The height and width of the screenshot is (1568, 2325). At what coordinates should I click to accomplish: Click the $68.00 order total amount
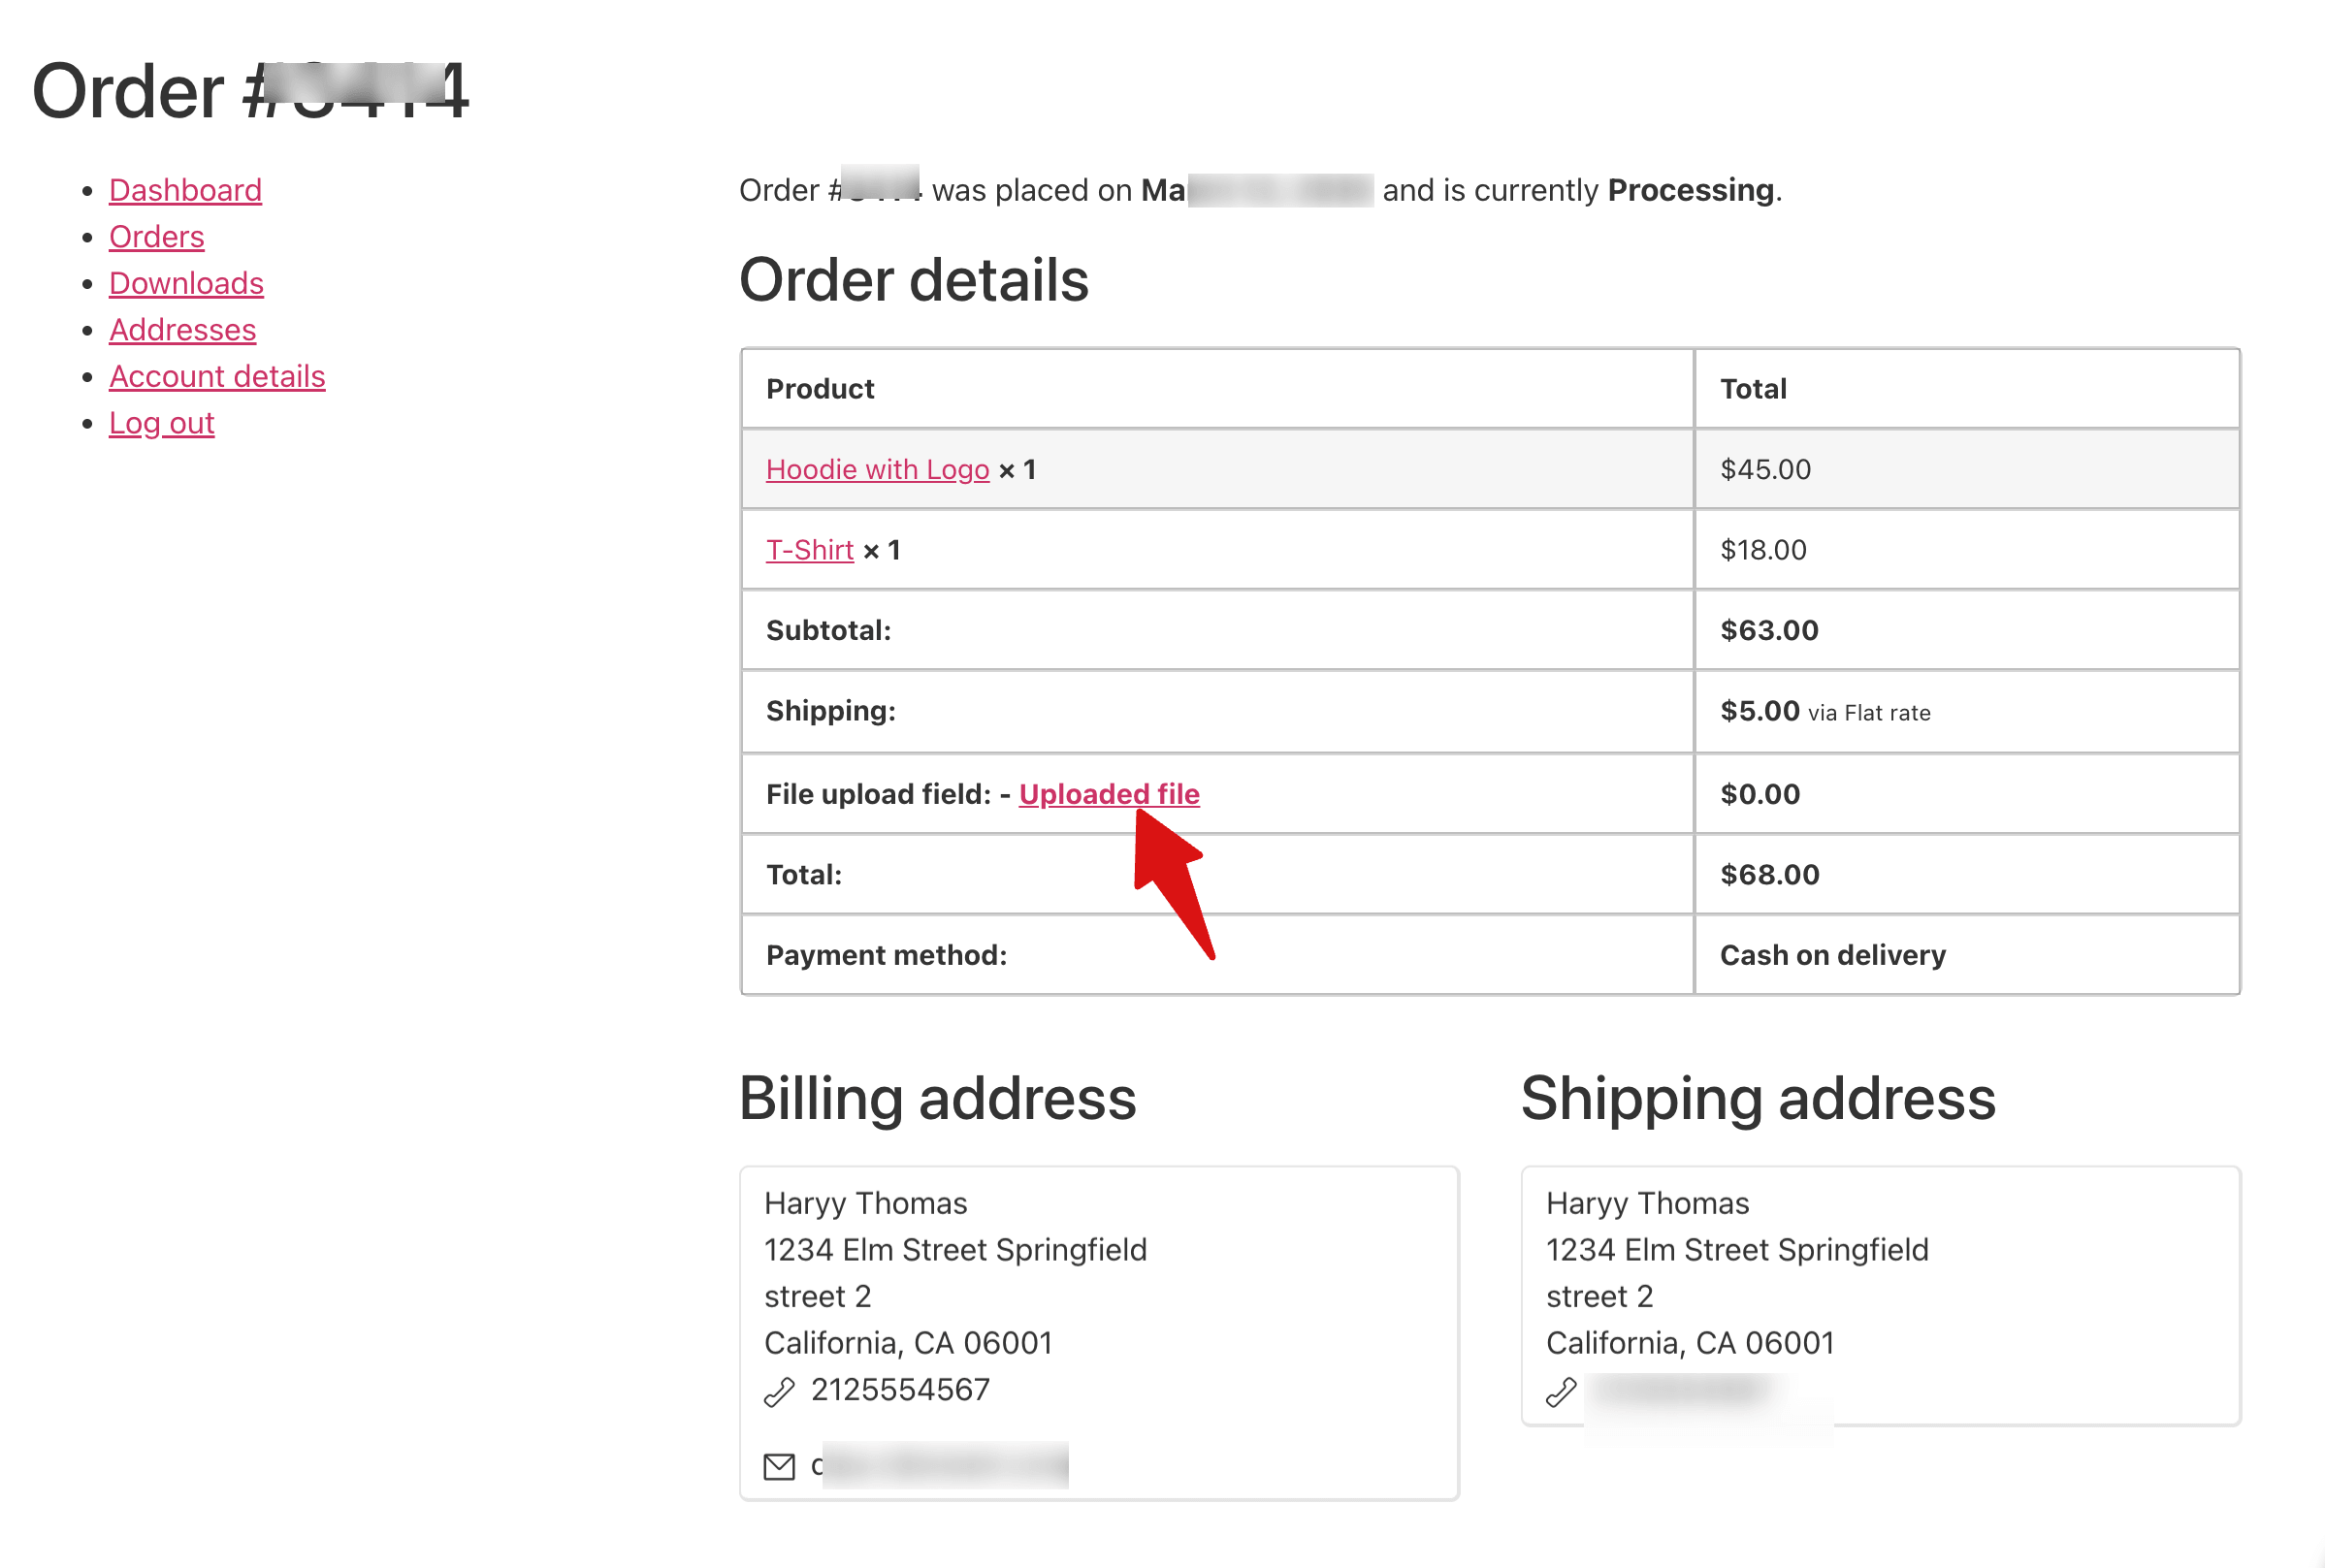pos(1769,874)
